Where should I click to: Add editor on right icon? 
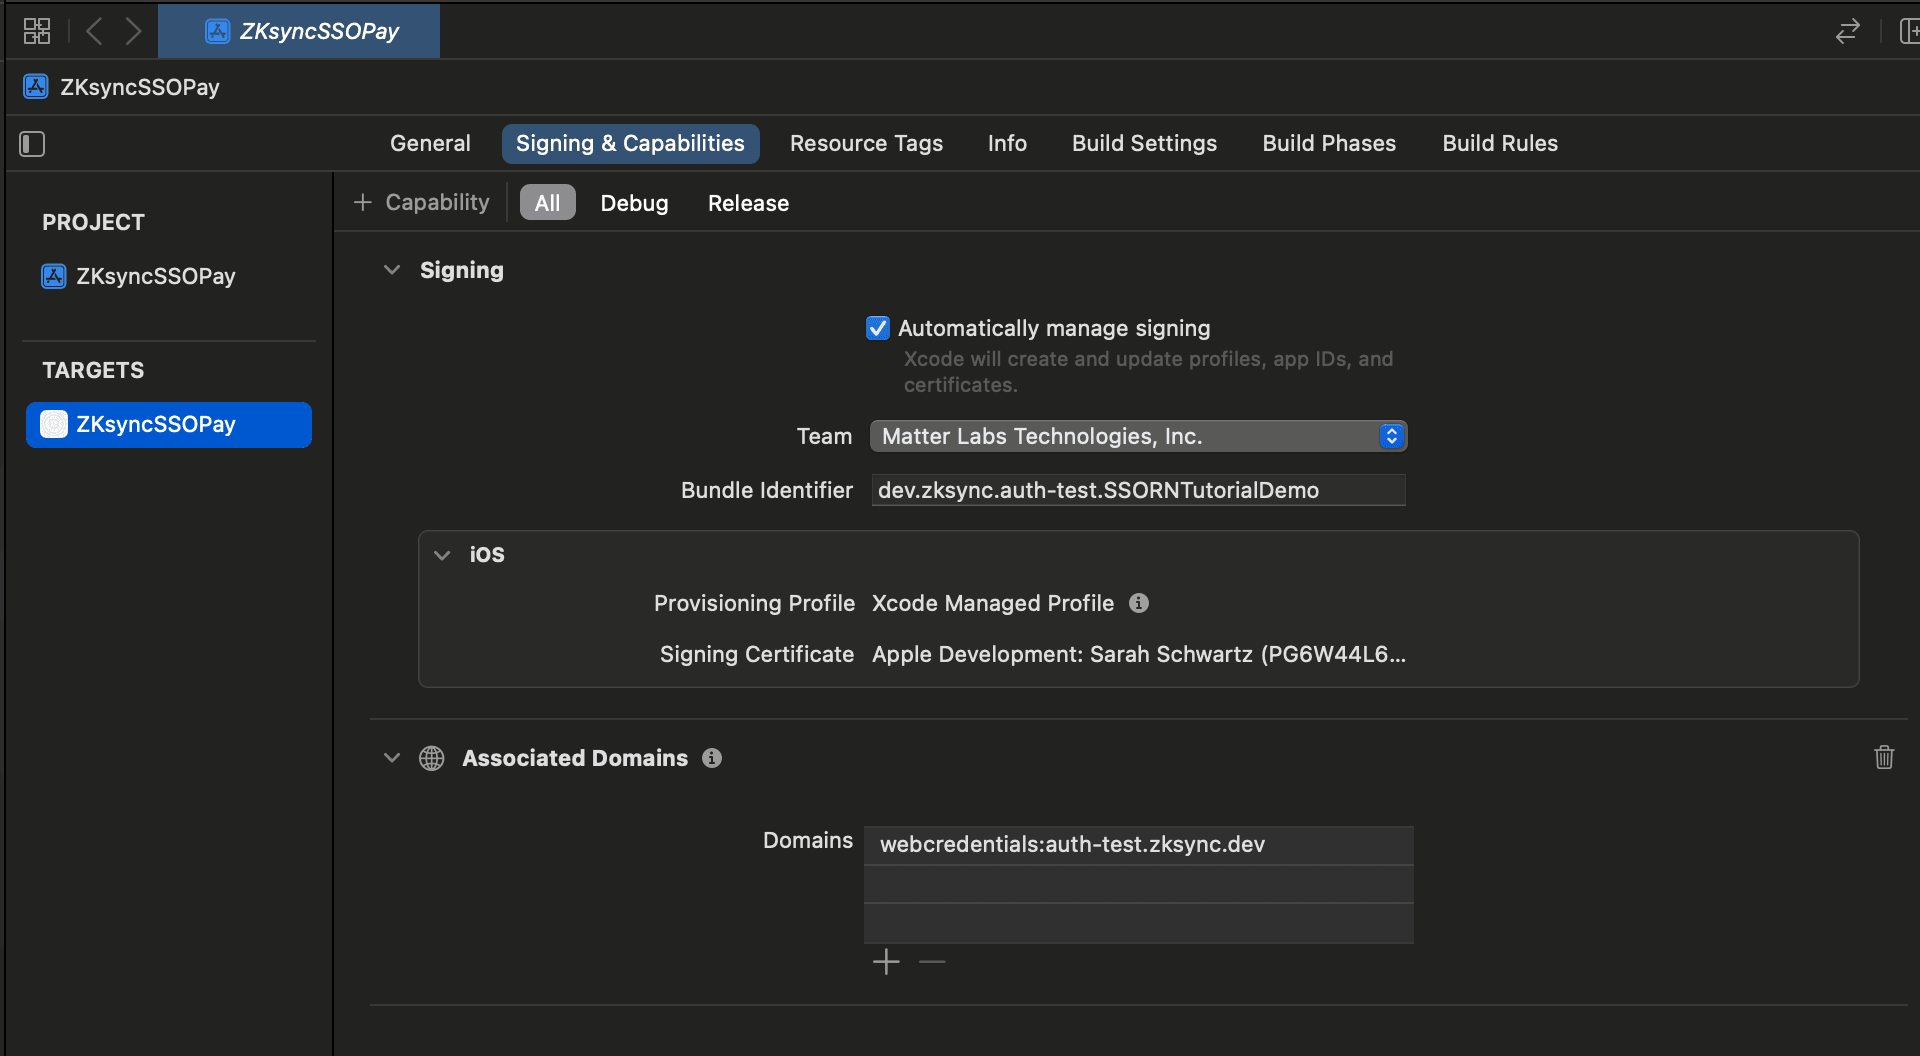(1909, 31)
